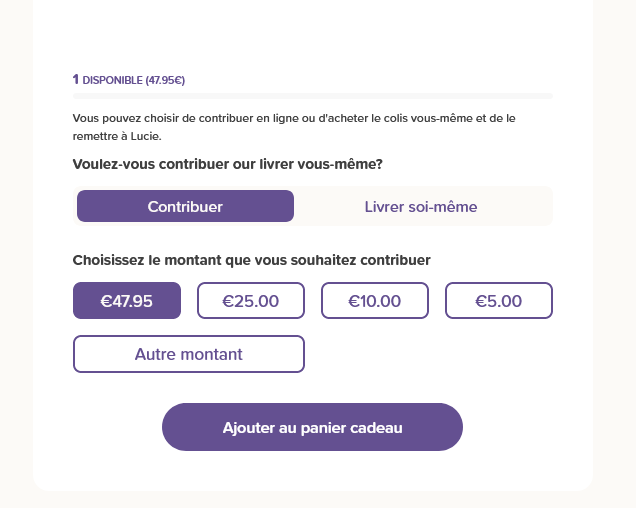636x508 pixels.
Task: Open the Autre montant custom amount option
Action: pyautogui.click(x=189, y=354)
